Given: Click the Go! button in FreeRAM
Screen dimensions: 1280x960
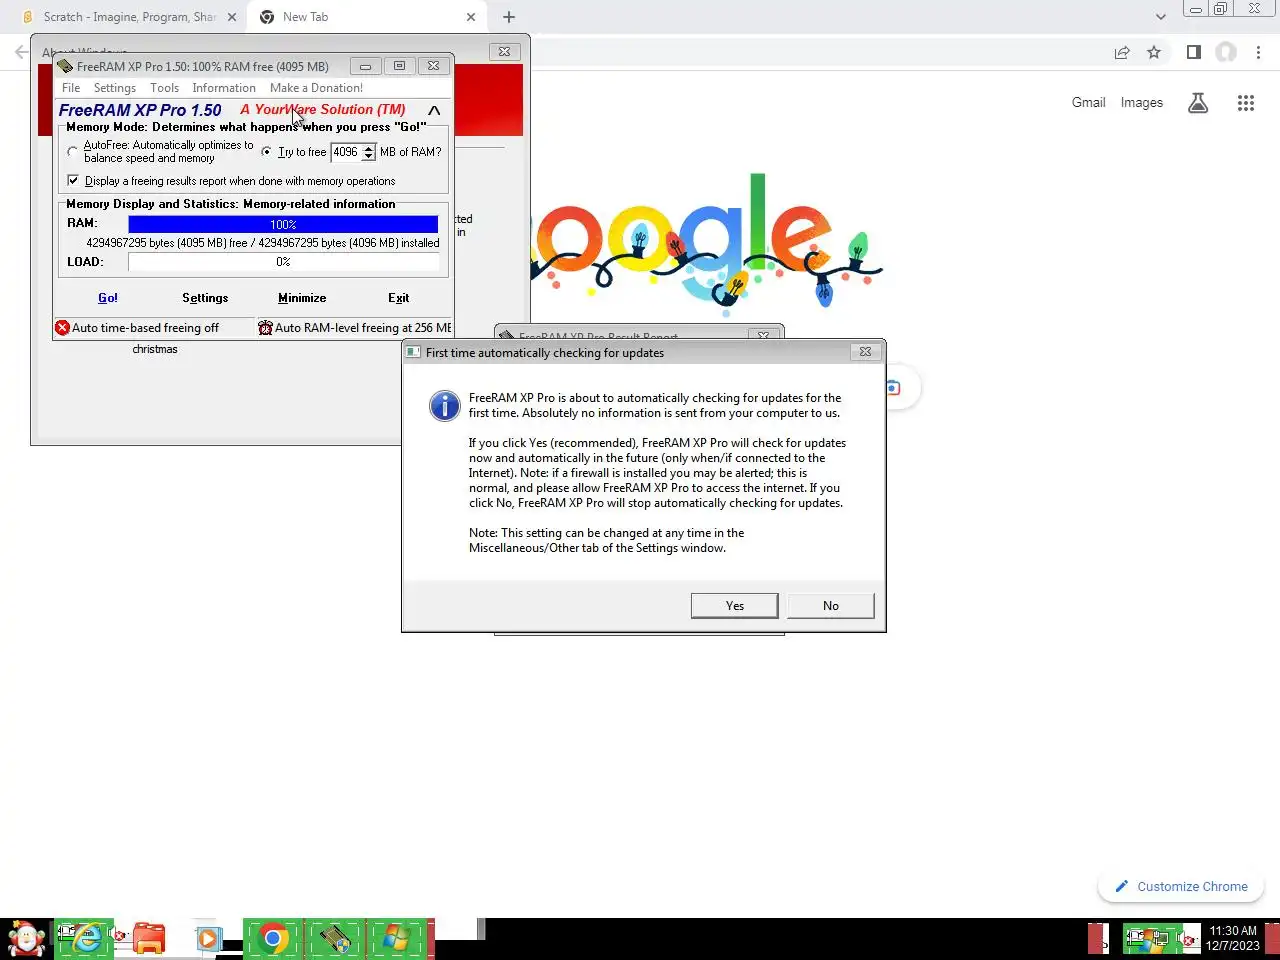Looking at the screenshot, I should (108, 298).
